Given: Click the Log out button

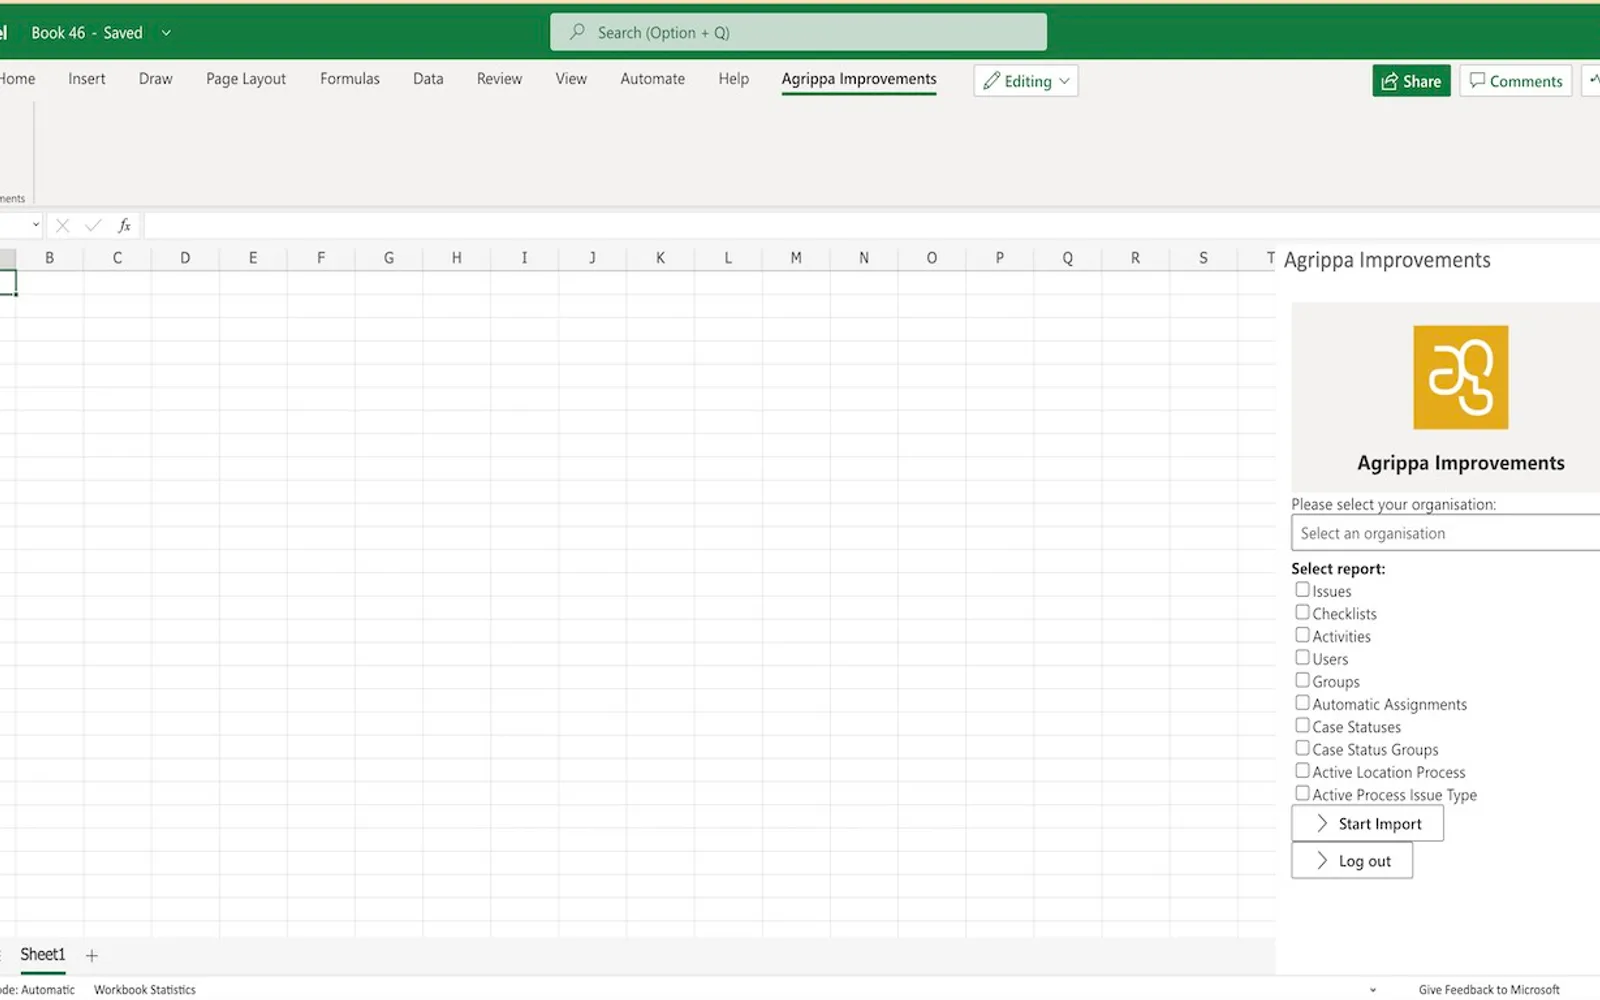Looking at the screenshot, I should [x=1352, y=860].
